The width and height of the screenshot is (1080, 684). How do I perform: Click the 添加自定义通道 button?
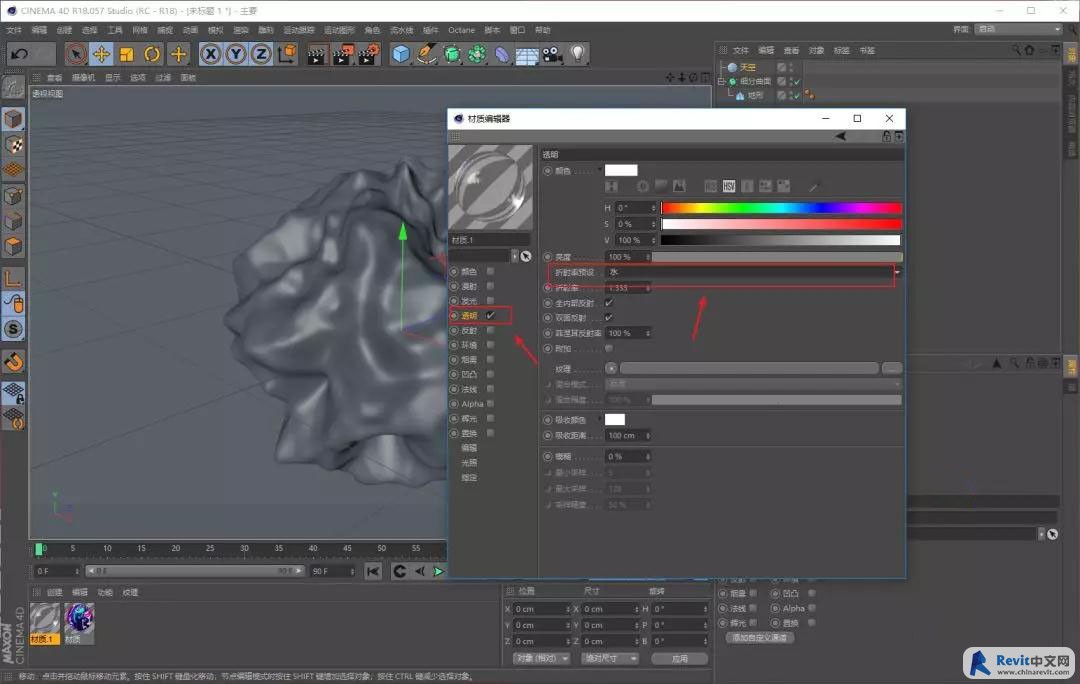[x=759, y=638]
